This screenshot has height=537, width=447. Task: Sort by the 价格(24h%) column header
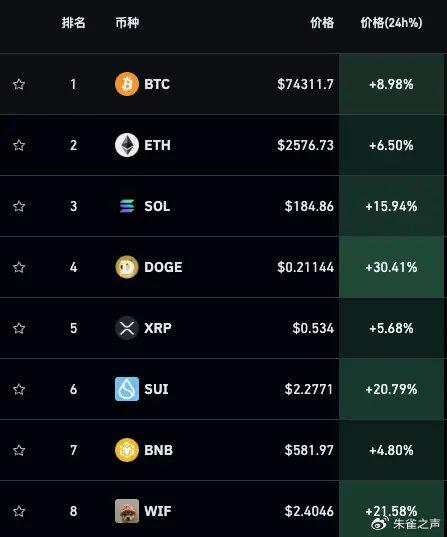(x=391, y=23)
